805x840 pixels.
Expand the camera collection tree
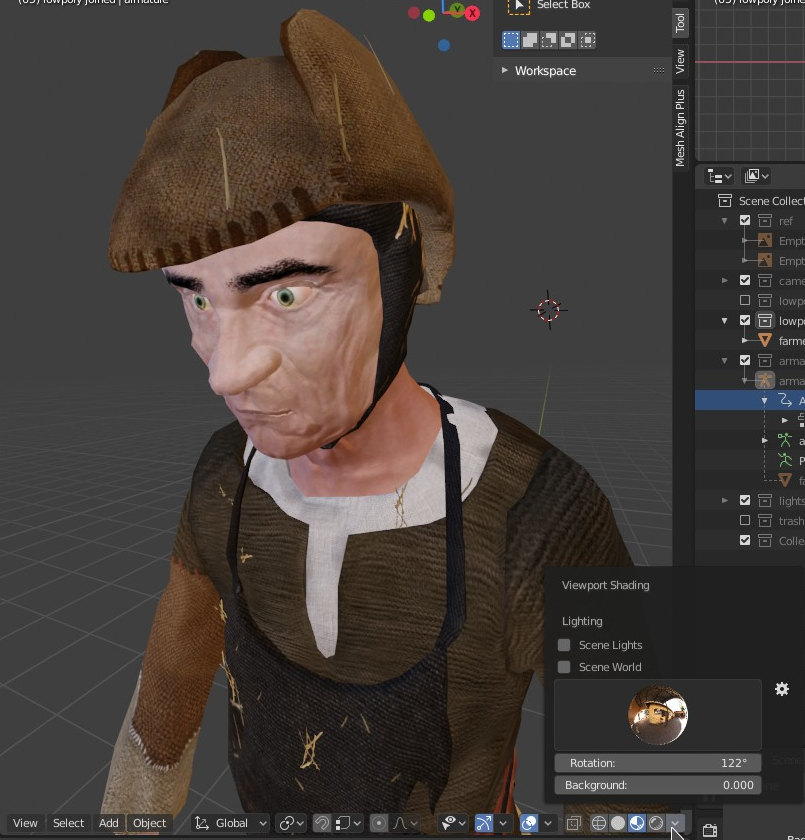[725, 280]
